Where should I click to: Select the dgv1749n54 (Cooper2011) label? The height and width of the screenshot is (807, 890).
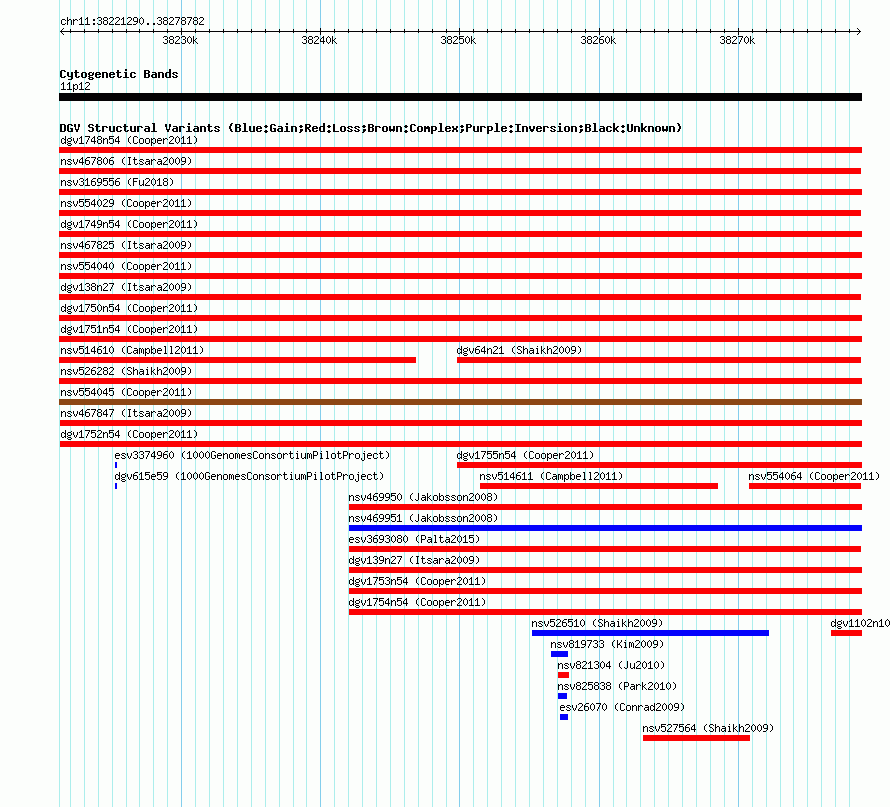tap(129, 224)
